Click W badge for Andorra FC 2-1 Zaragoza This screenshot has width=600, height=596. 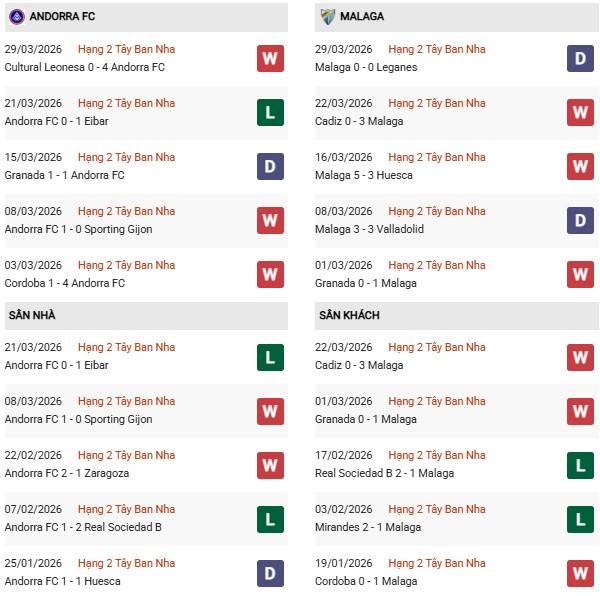270,464
